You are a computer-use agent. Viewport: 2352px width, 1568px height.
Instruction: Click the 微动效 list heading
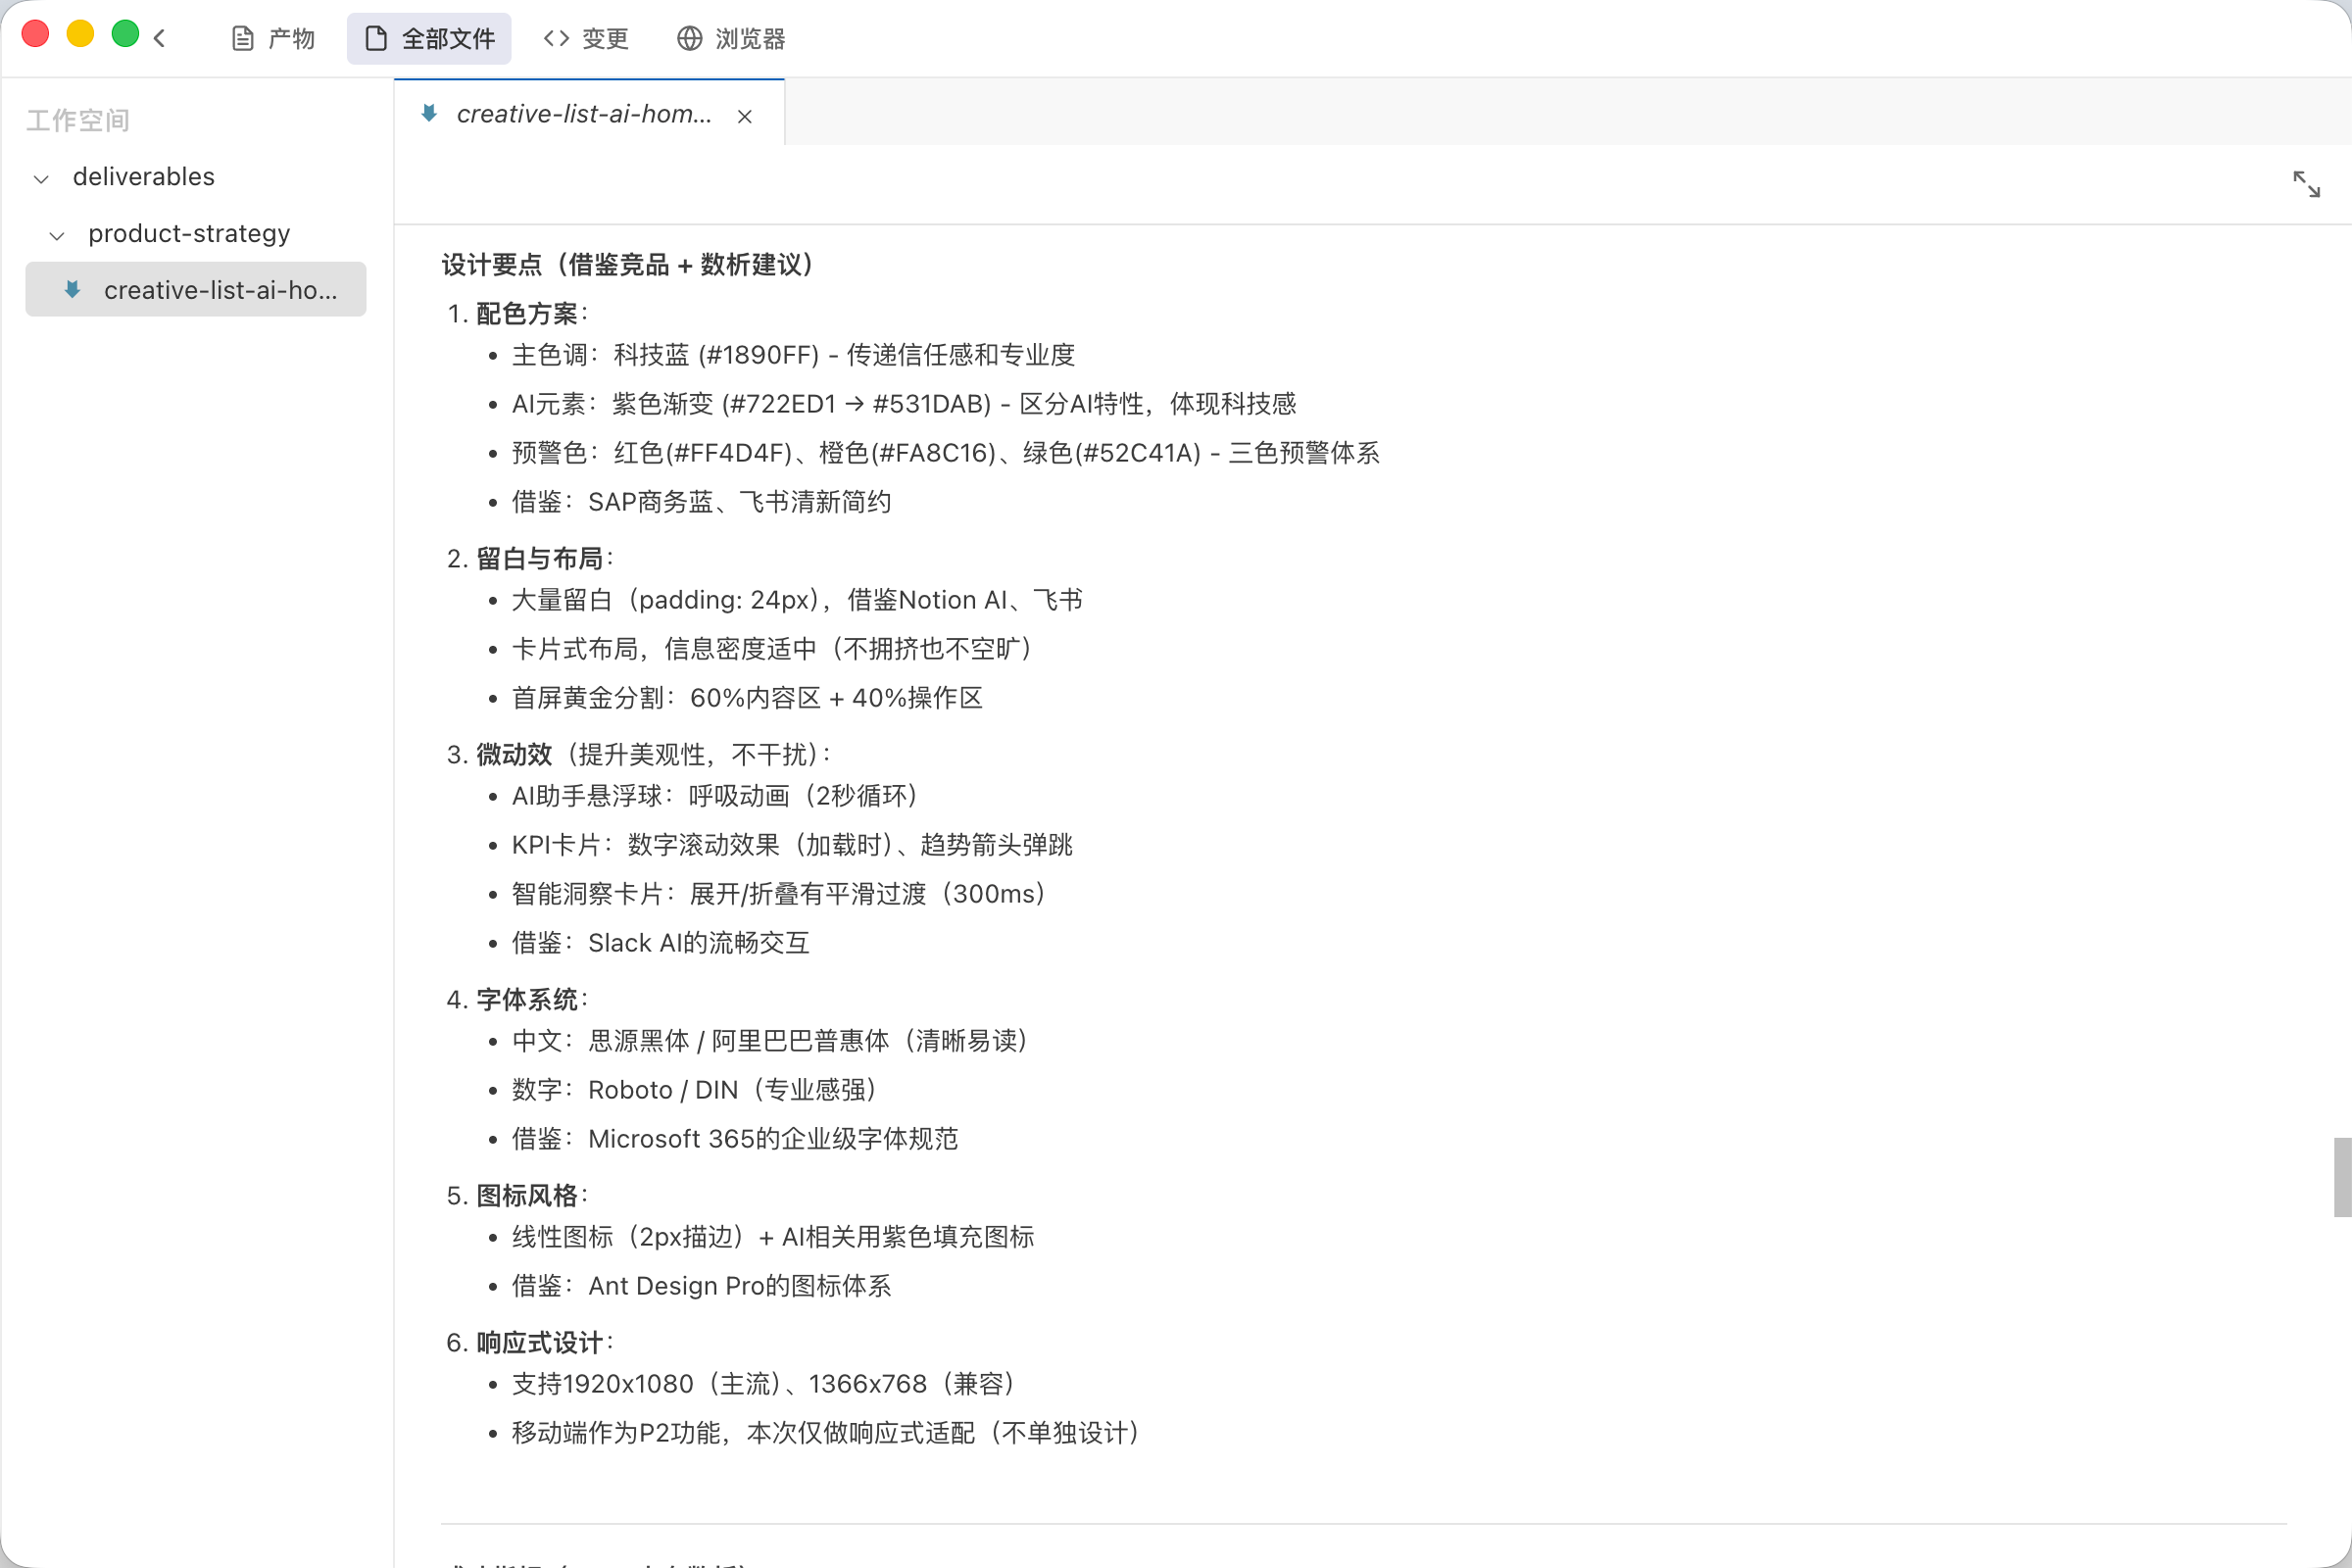[514, 755]
